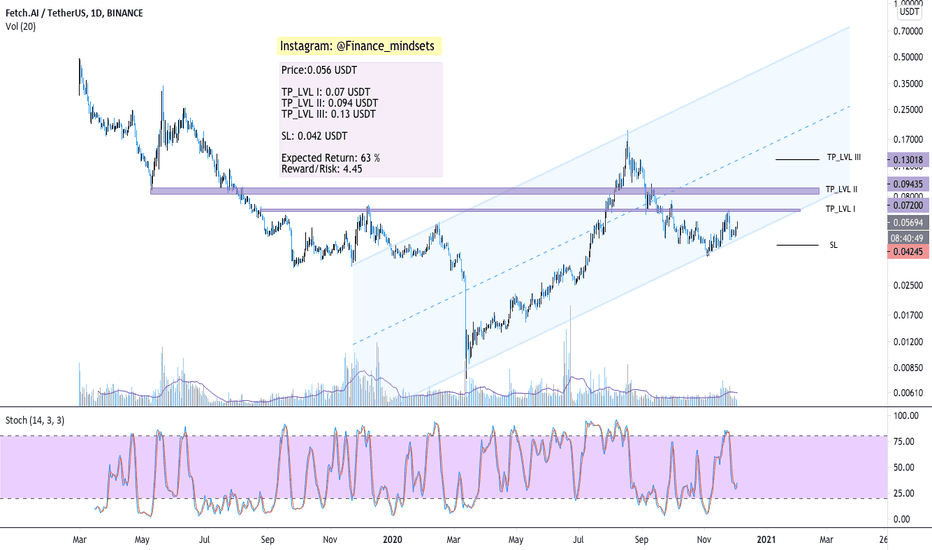
Task: Select the TP_LVL I chart label
Action: pos(840,209)
